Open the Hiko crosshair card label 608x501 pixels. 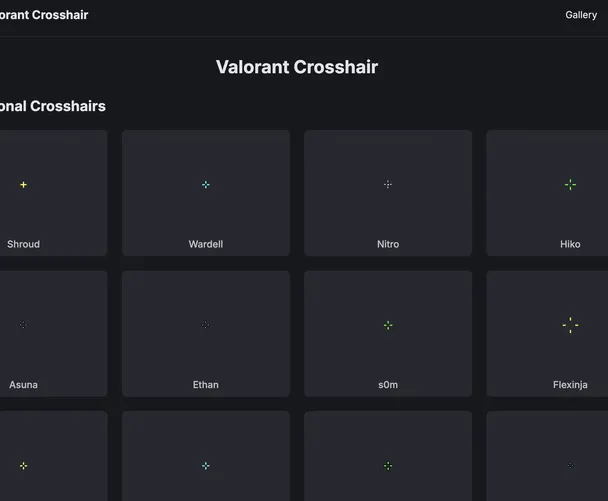pos(570,244)
